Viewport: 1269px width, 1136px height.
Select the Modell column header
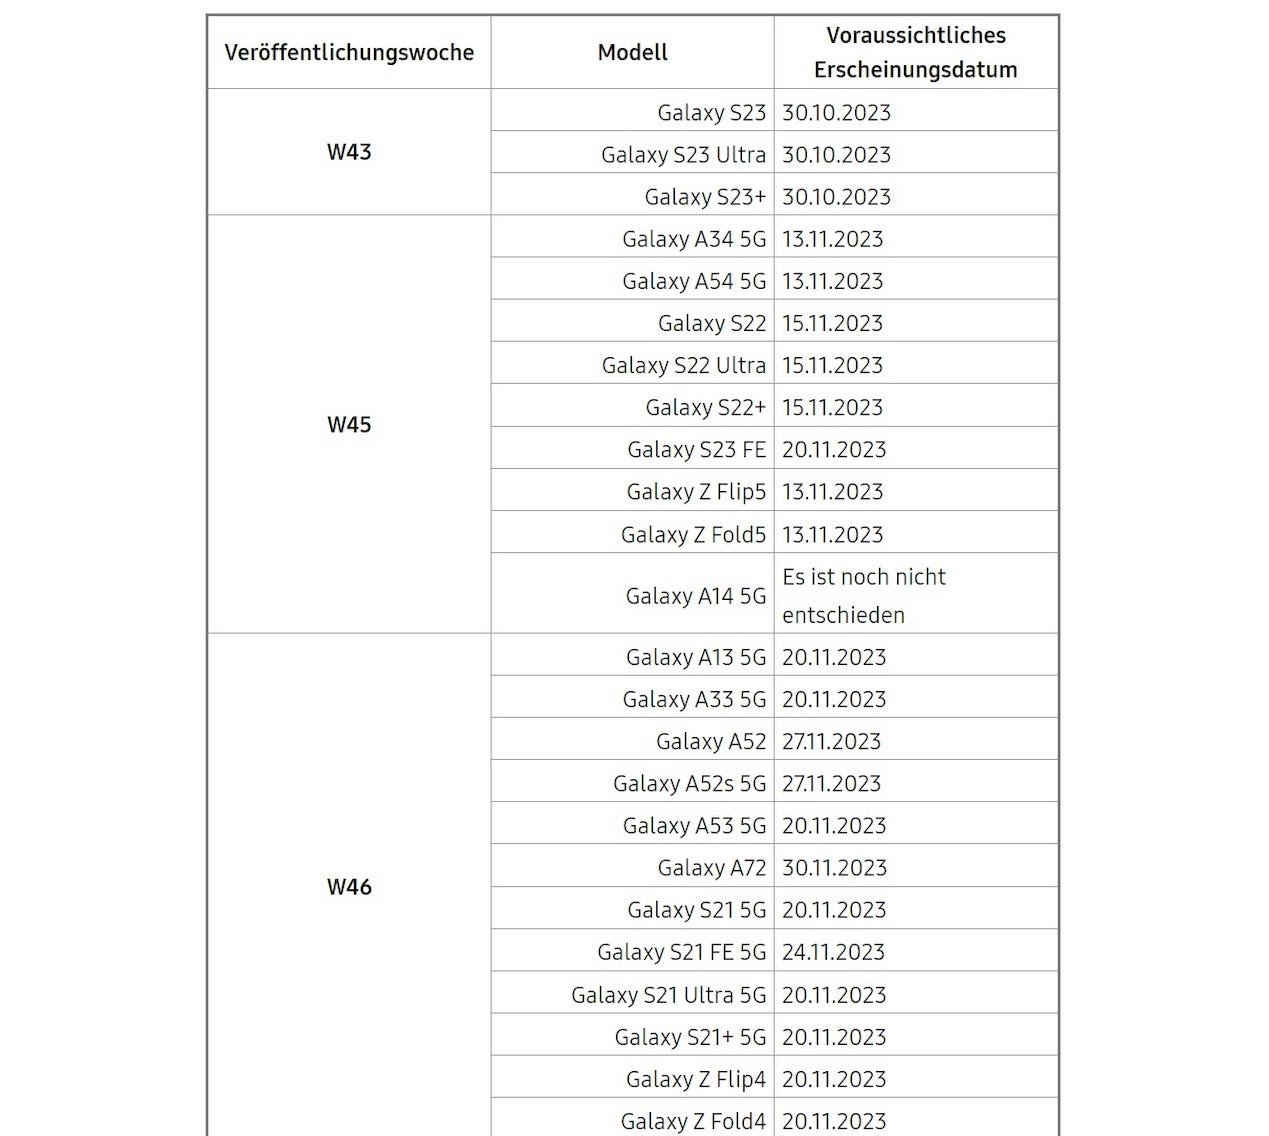632,52
